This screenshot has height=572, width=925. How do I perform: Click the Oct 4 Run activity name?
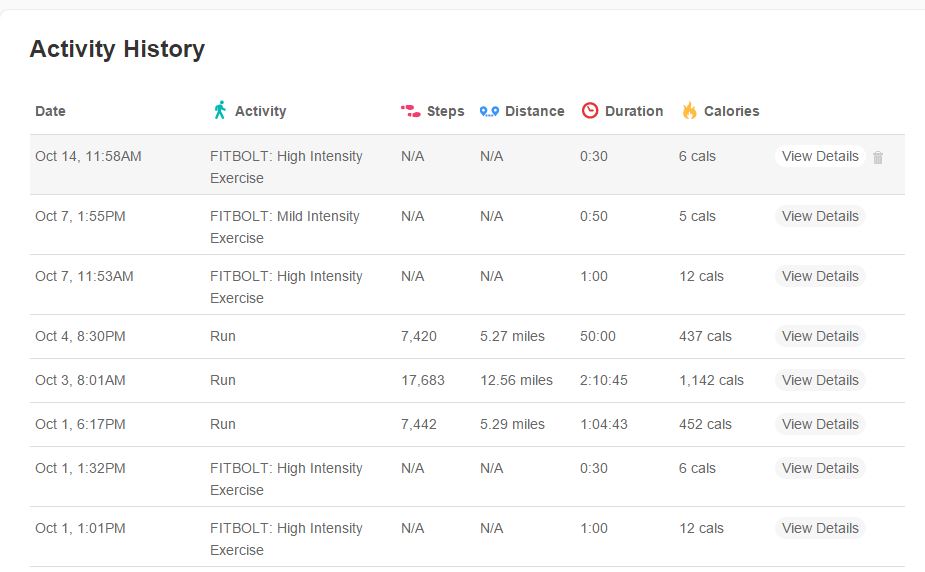click(222, 337)
